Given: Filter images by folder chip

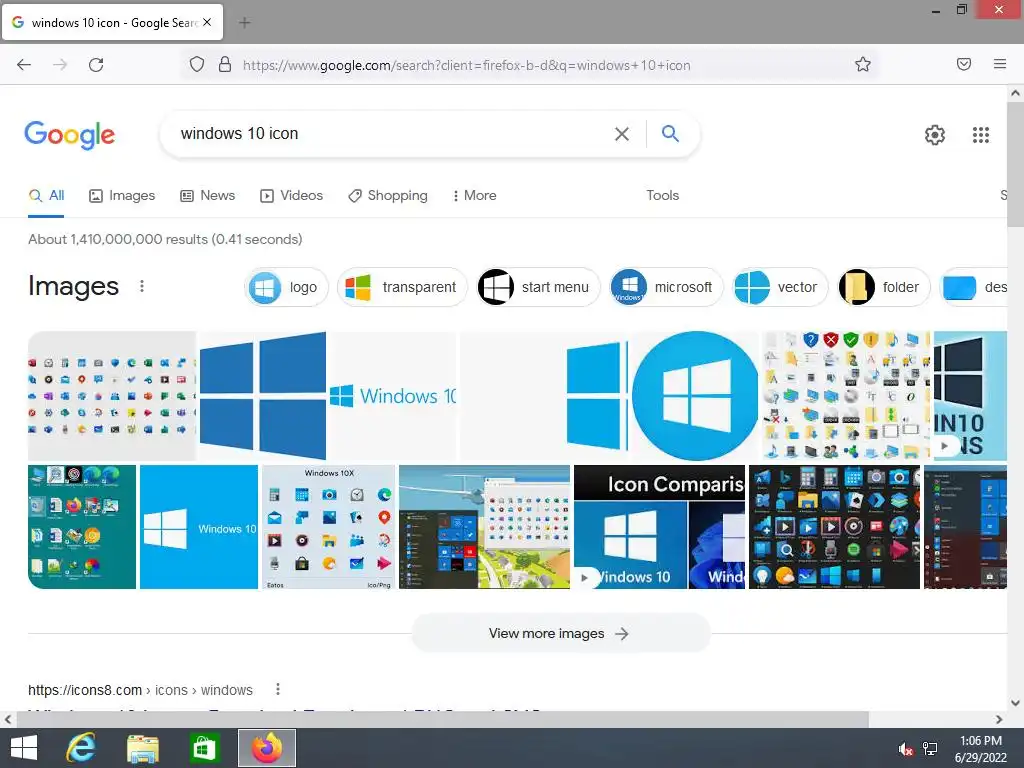Looking at the screenshot, I should click(x=884, y=287).
